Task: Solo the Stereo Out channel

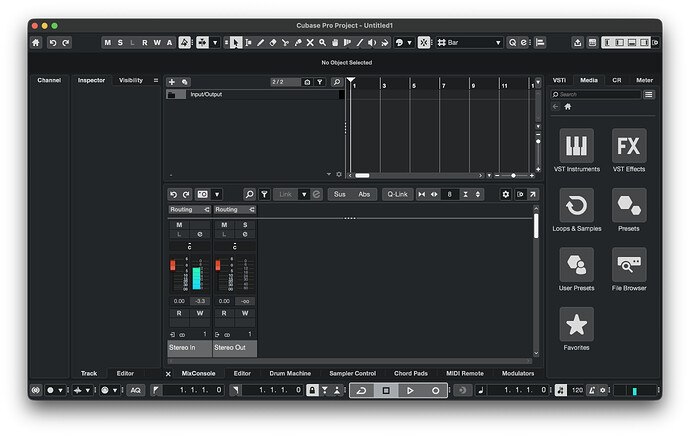Action: (x=245, y=225)
